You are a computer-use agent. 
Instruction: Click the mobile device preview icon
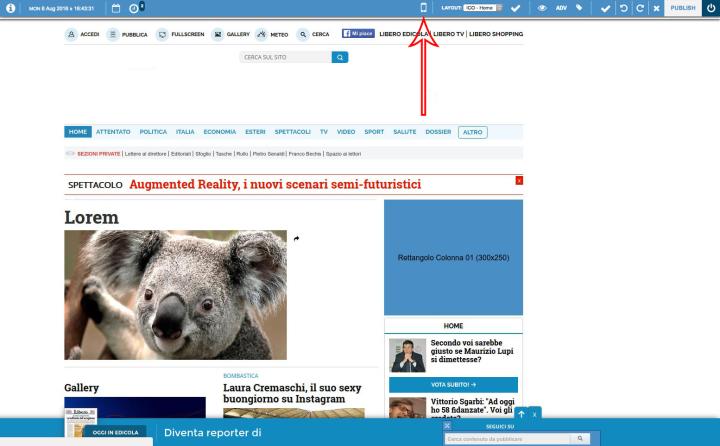(x=424, y=8)
